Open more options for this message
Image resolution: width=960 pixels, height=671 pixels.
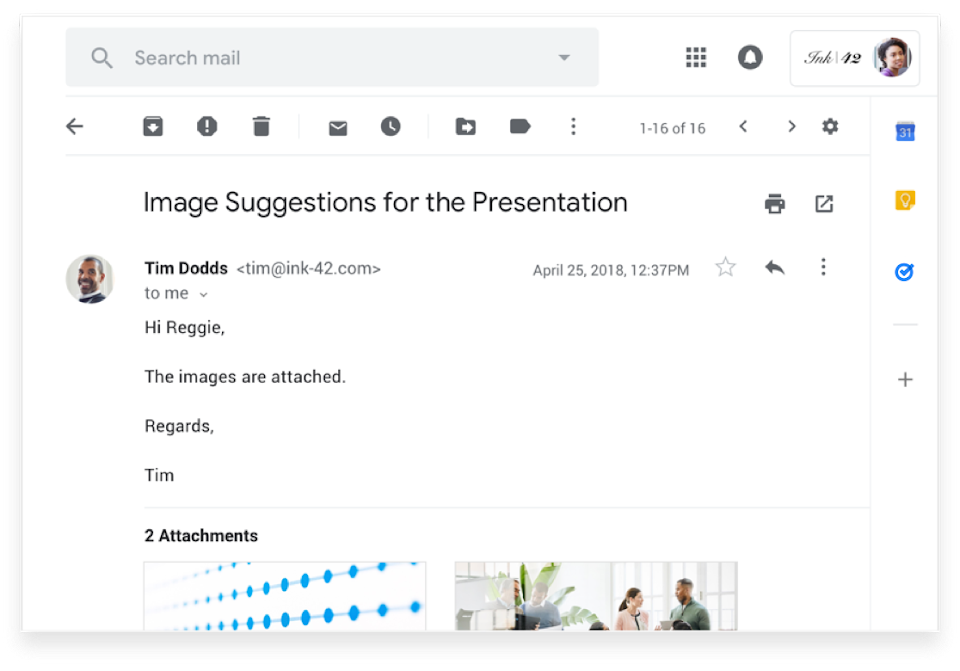click(x=823, y=267)
